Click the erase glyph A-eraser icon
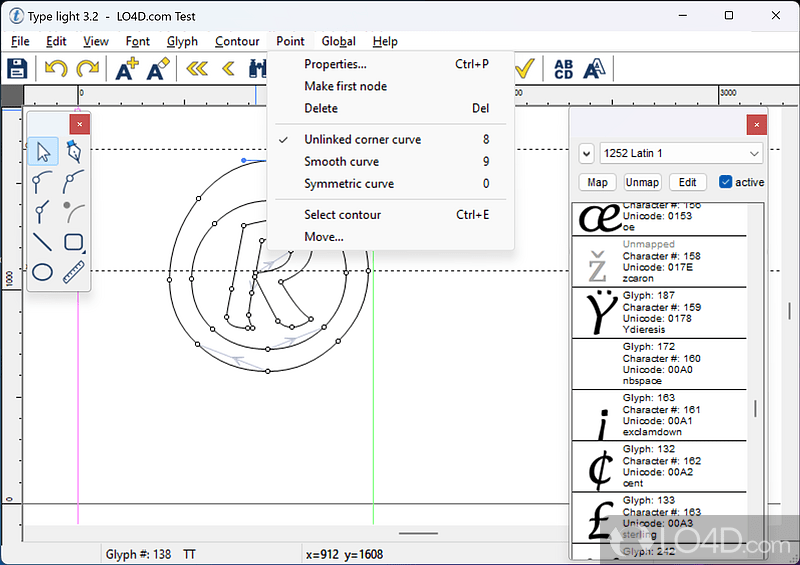 click(x=158, y=68)
